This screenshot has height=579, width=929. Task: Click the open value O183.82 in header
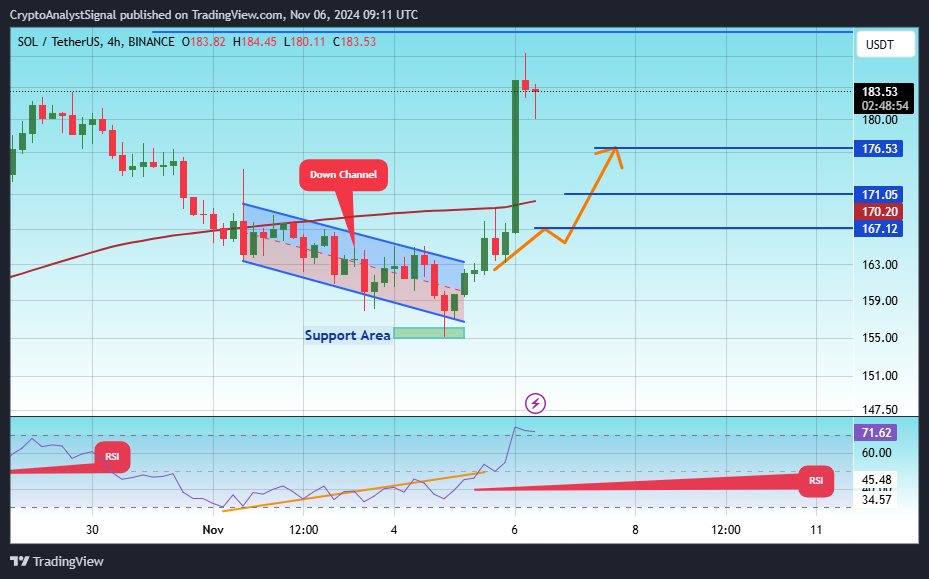pyautogui.click(x=203, y=42)
